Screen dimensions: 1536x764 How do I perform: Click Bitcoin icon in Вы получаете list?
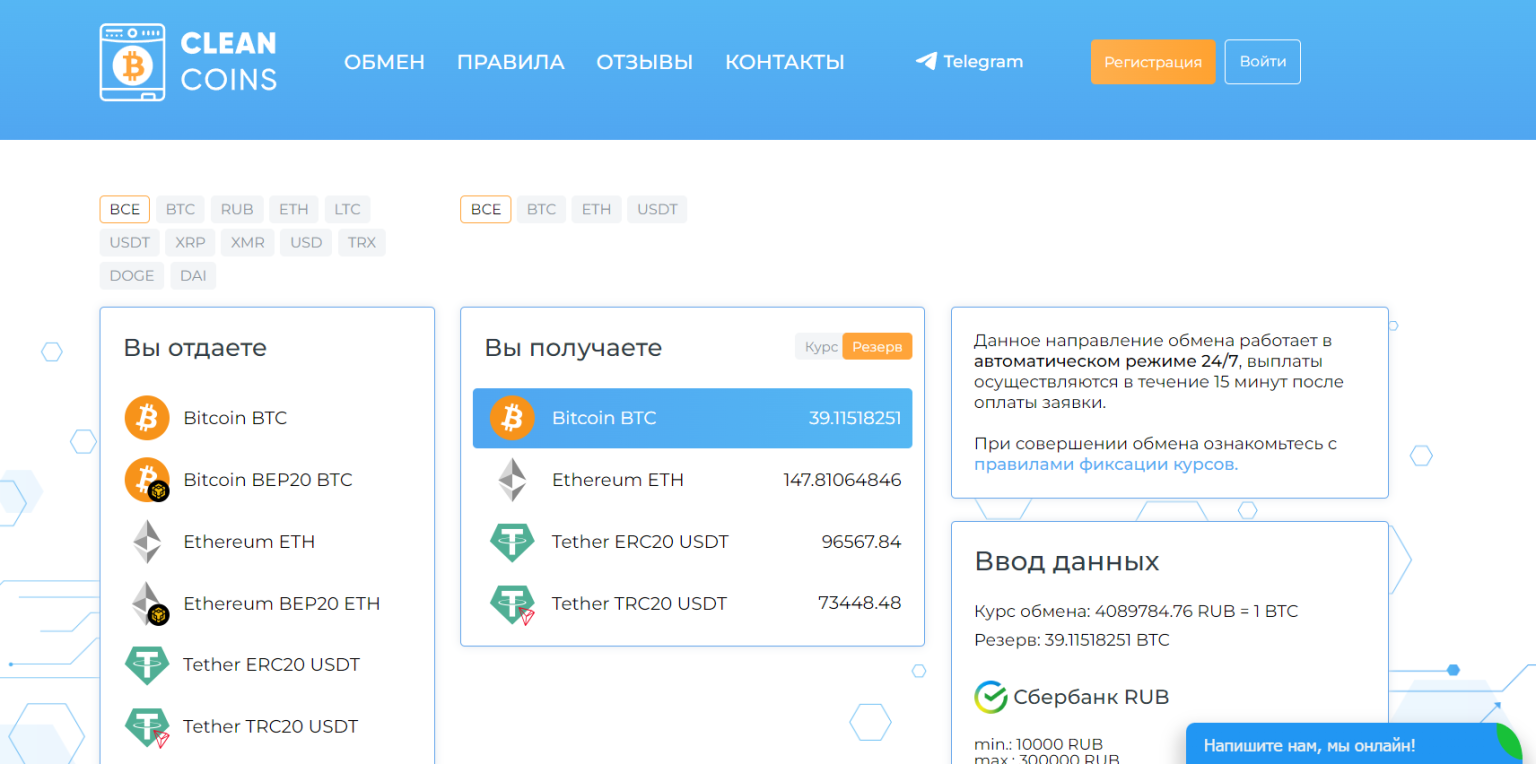click(x=512, y=417)
